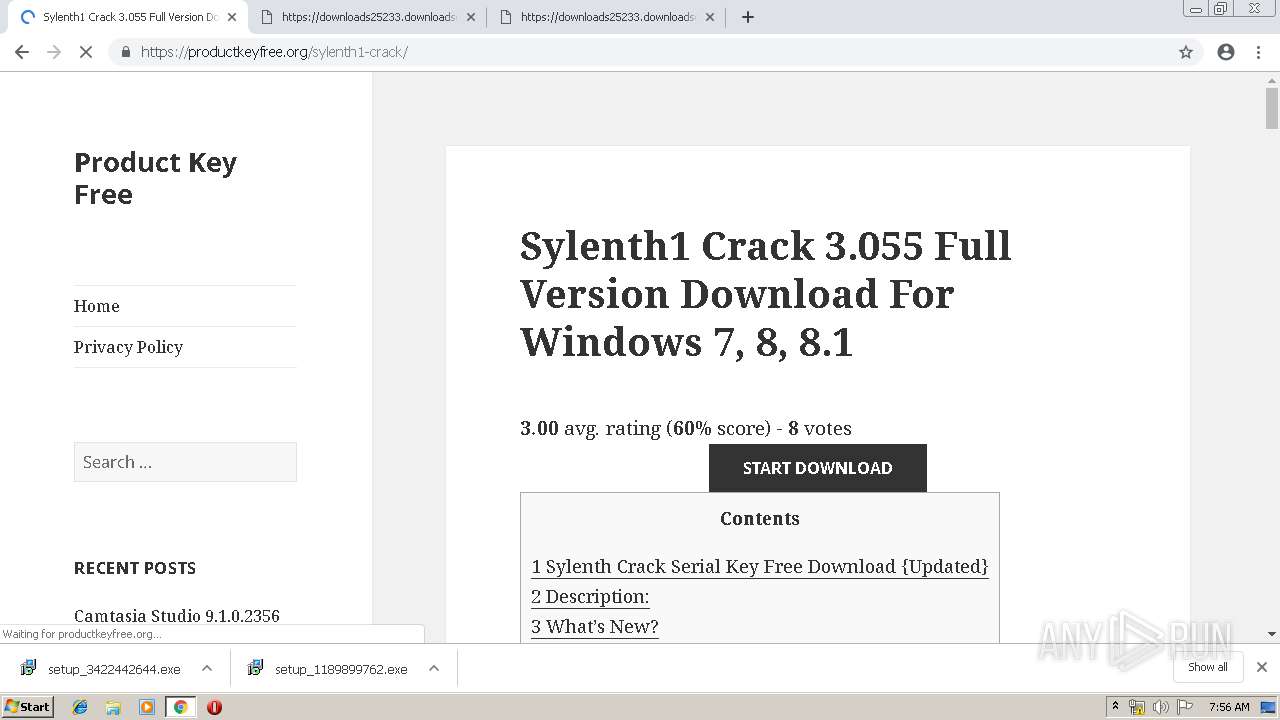Switch to the second downloads25233 tab
The image size is (1280, 720).
coord(368,17)
